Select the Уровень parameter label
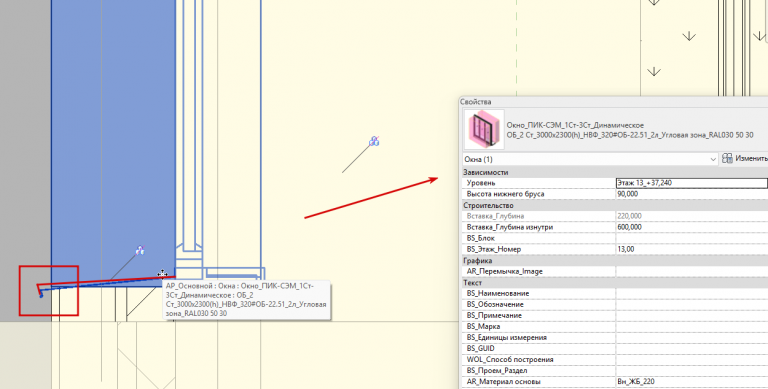 (481, 183)
